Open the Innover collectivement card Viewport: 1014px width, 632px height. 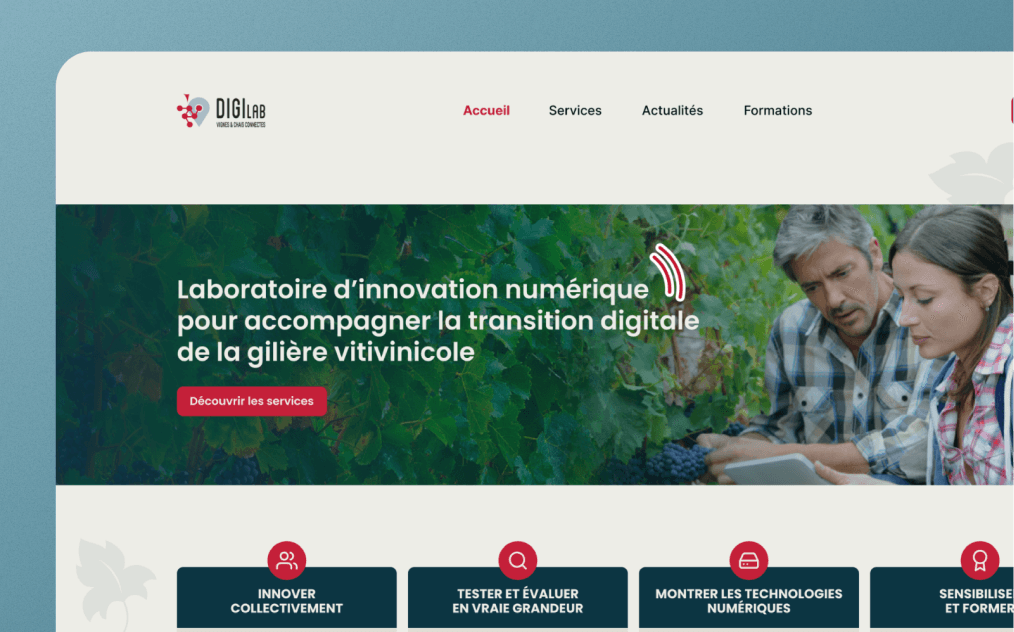286,598
